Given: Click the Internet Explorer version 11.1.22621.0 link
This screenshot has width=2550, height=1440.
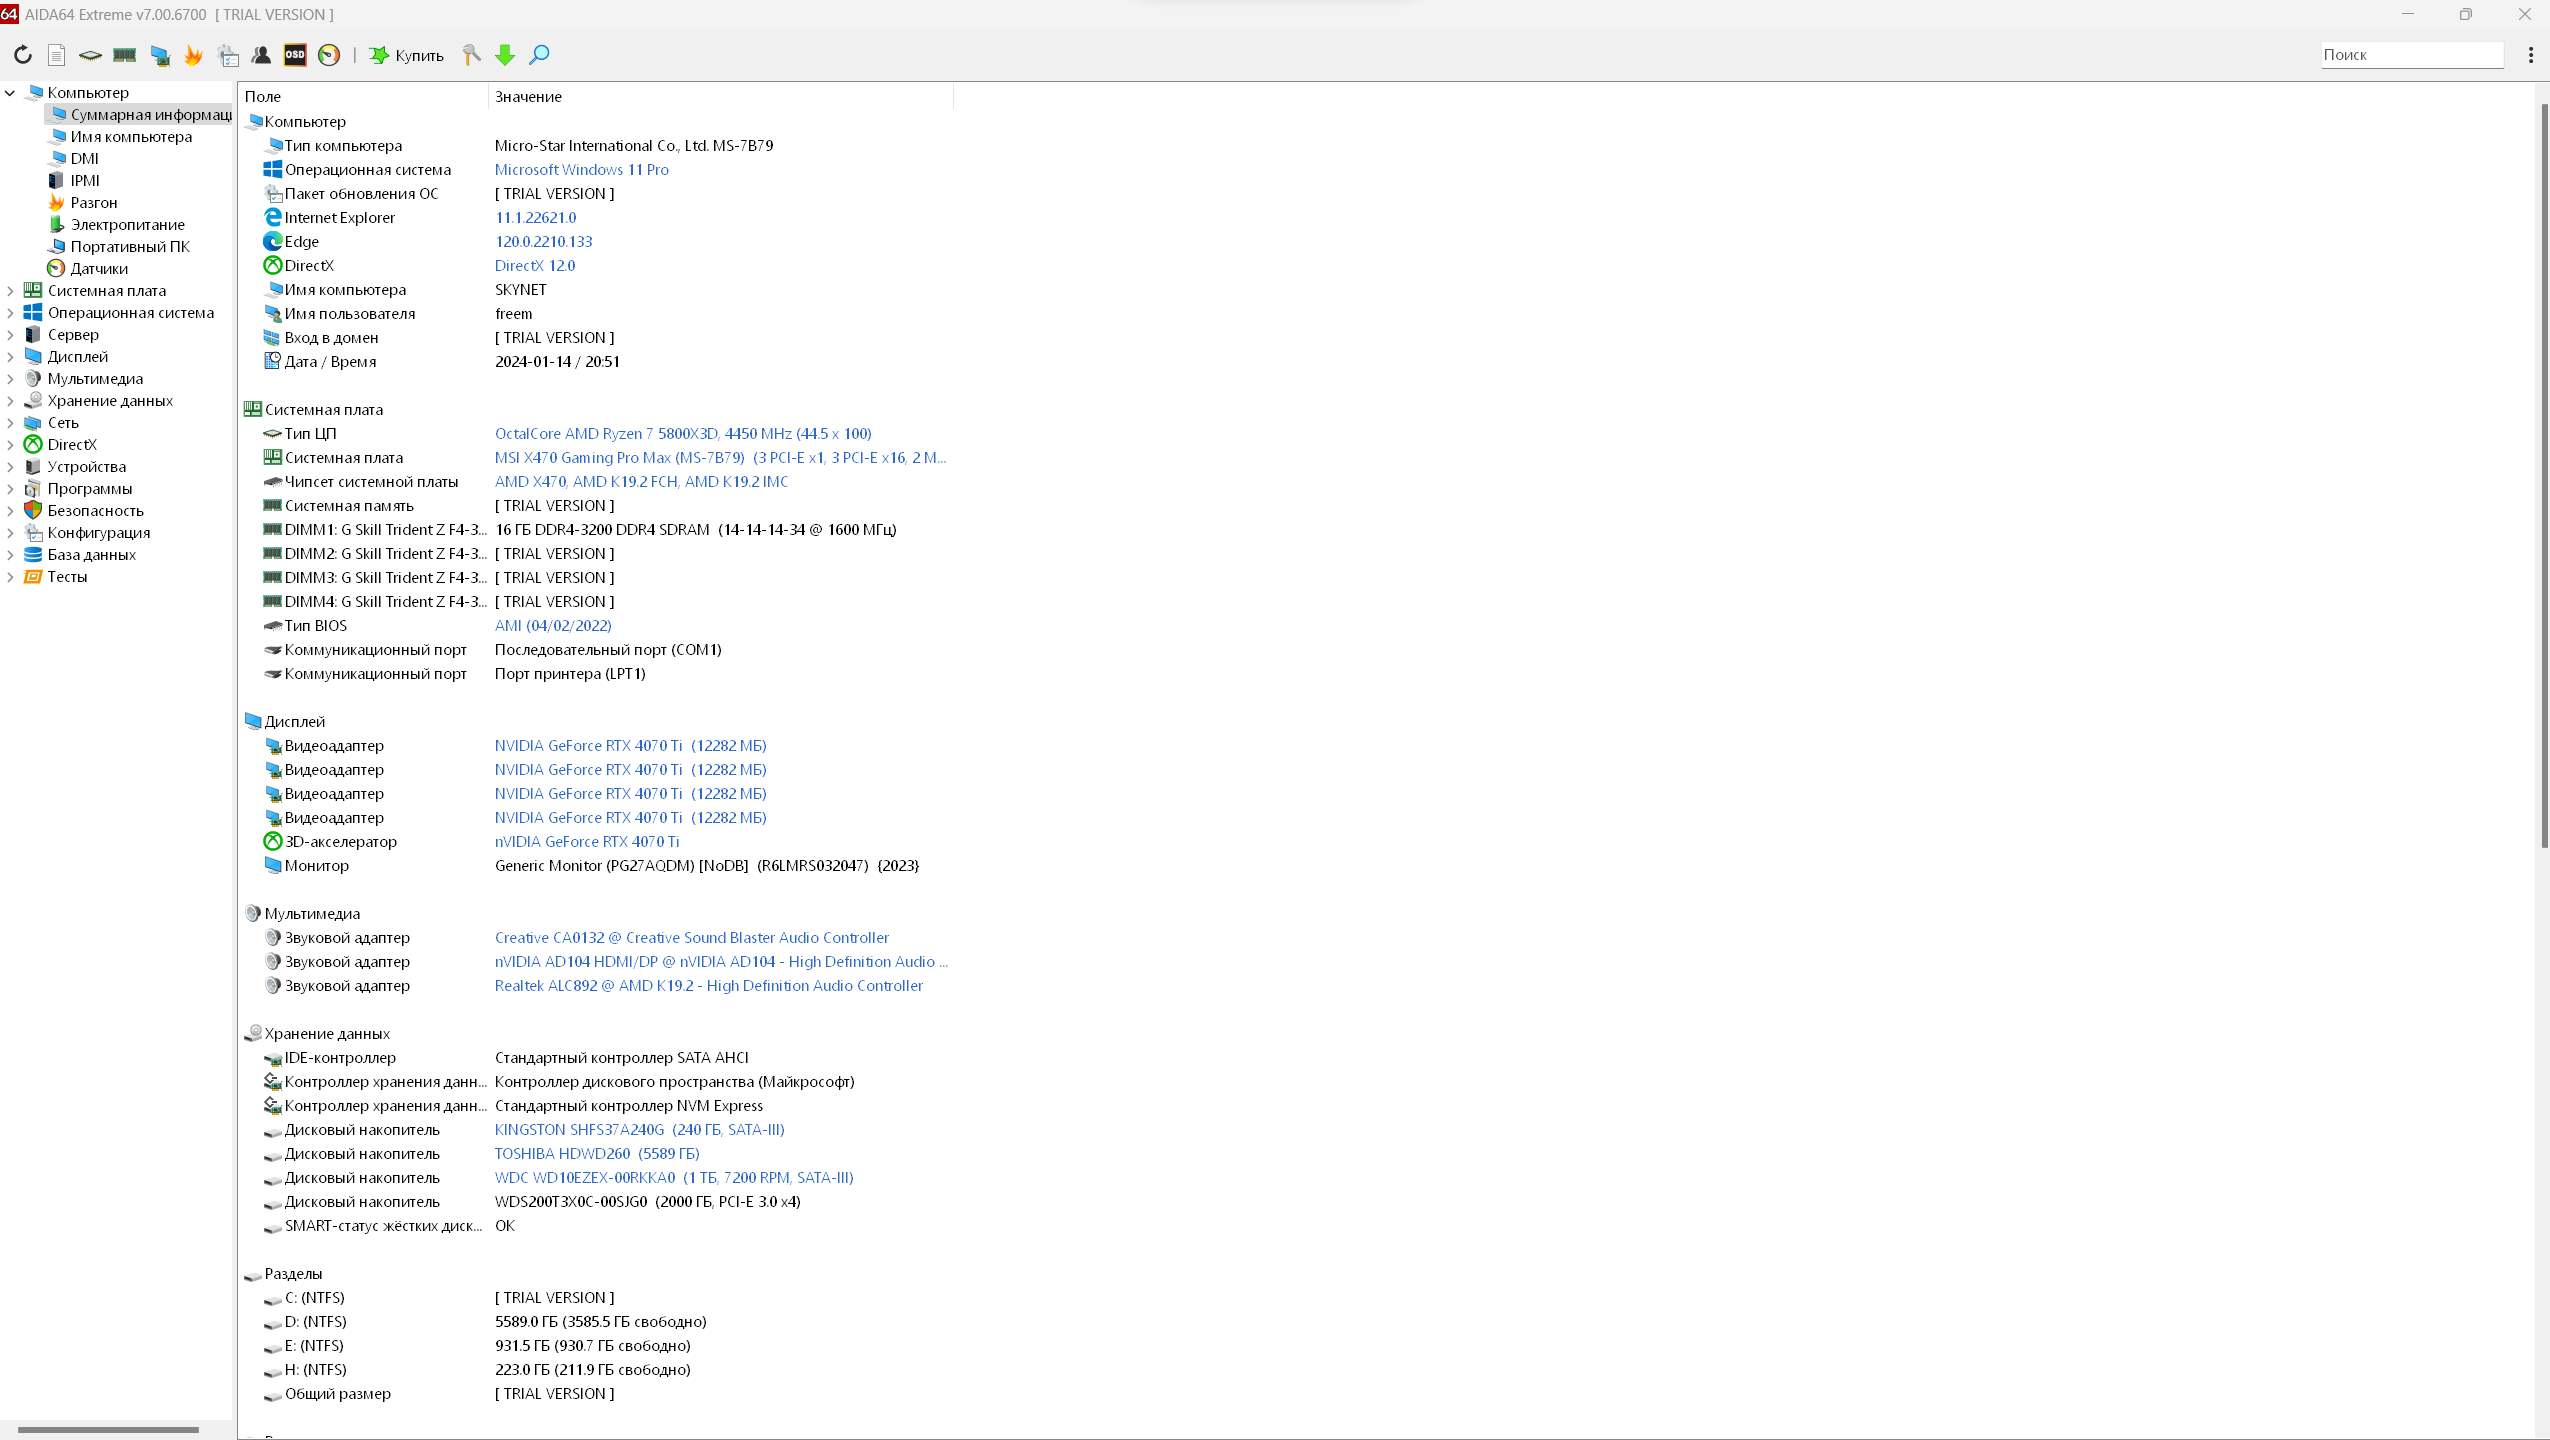Looking at the screenshot, I should coord(536,218).
